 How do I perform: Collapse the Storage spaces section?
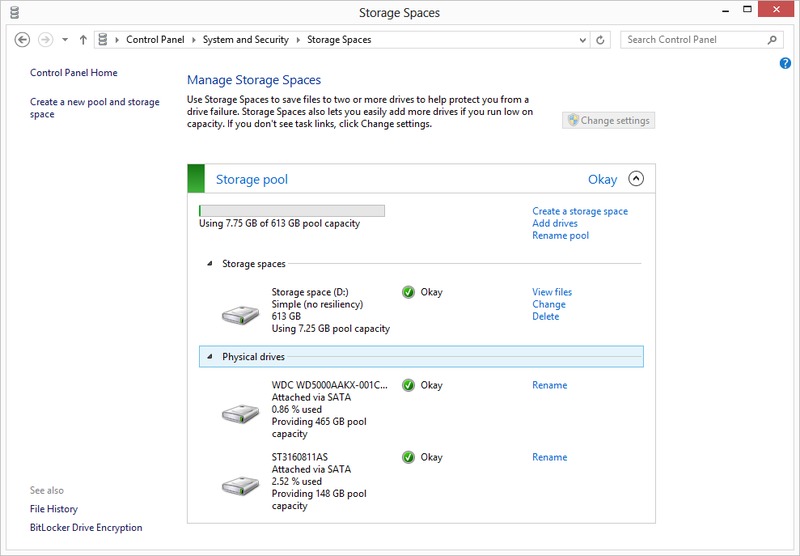210,264
